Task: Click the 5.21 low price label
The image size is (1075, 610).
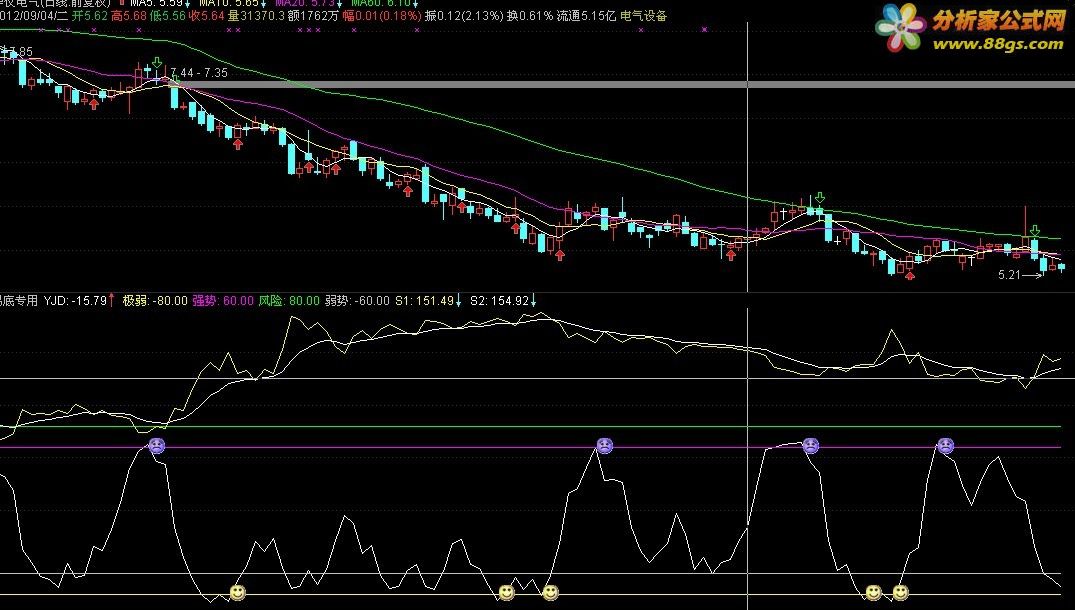Action: [1010, 275]
